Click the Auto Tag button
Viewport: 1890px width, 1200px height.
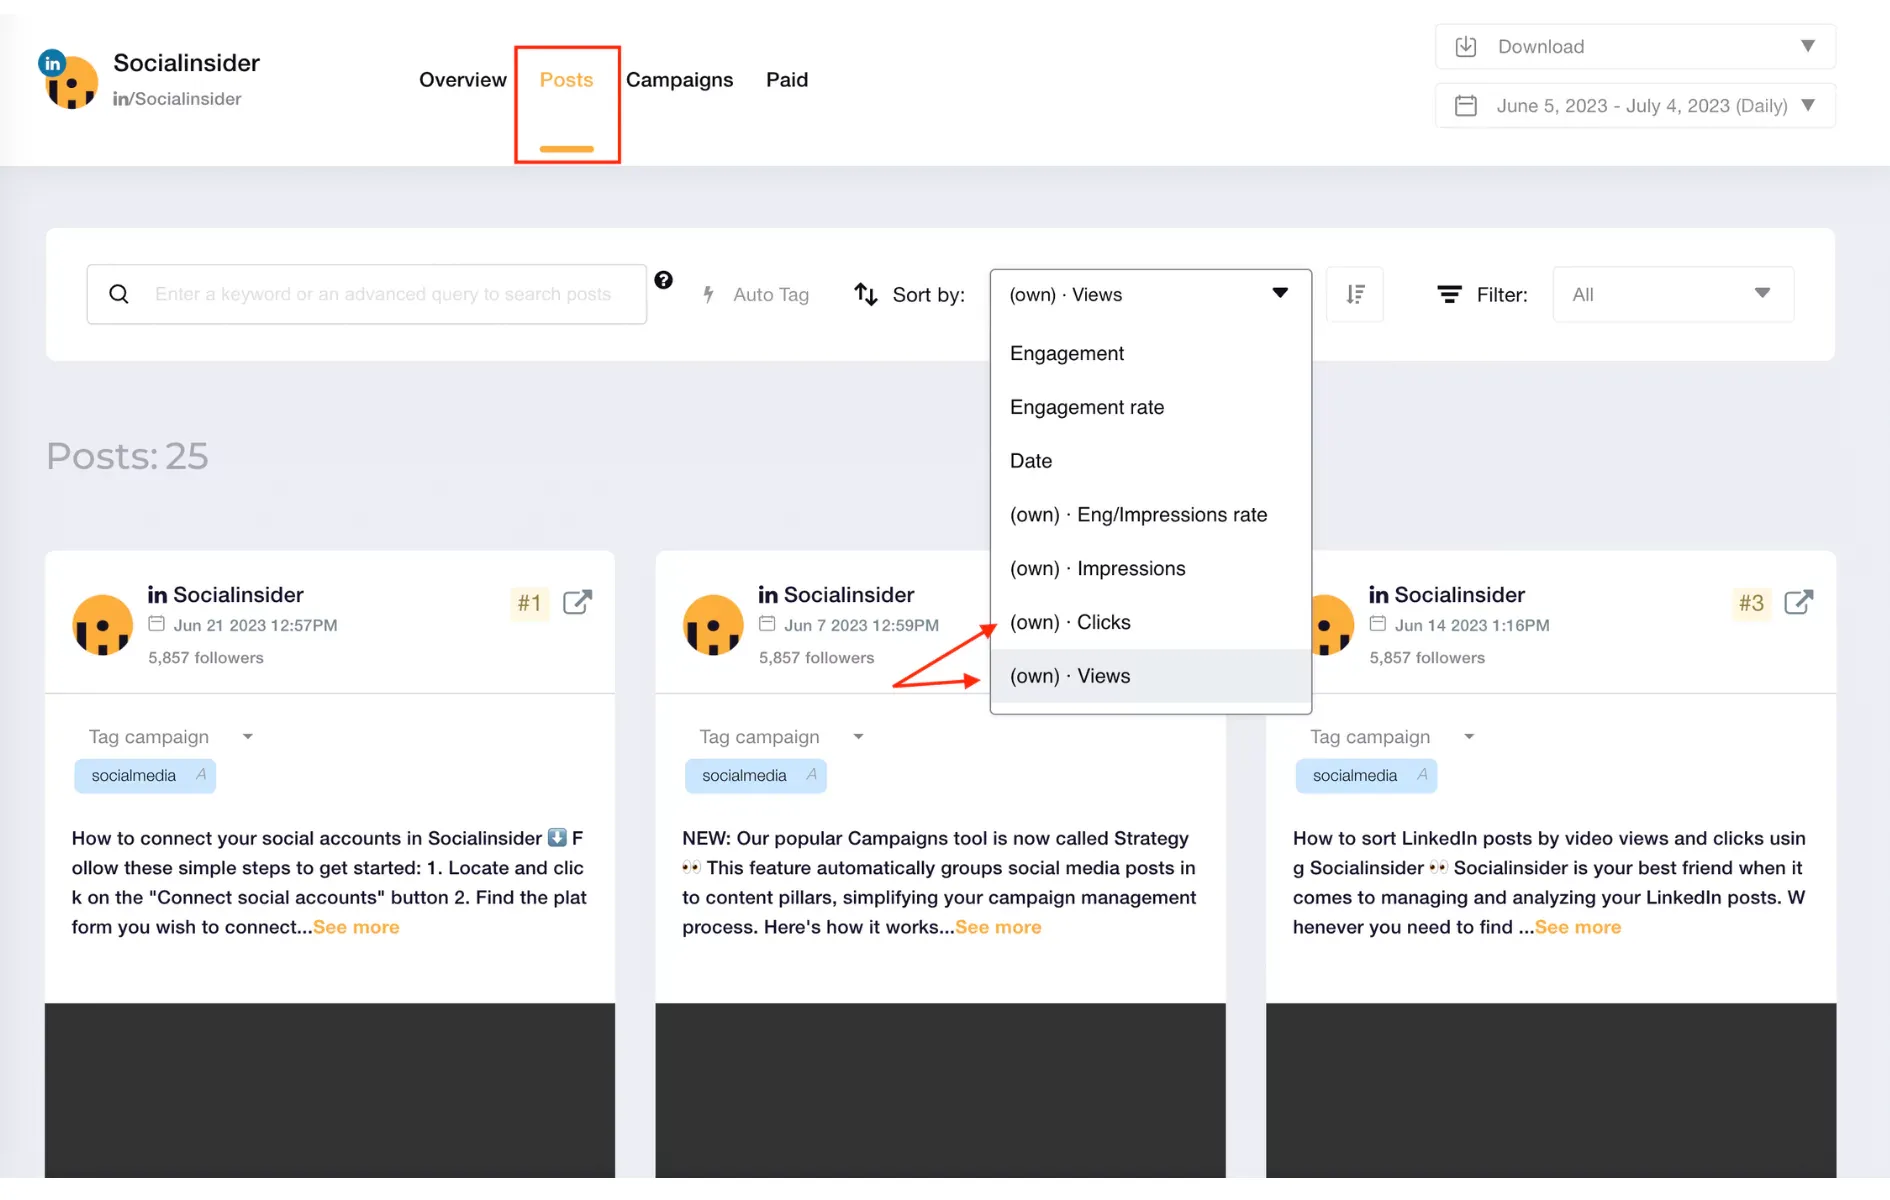(755, 295)
